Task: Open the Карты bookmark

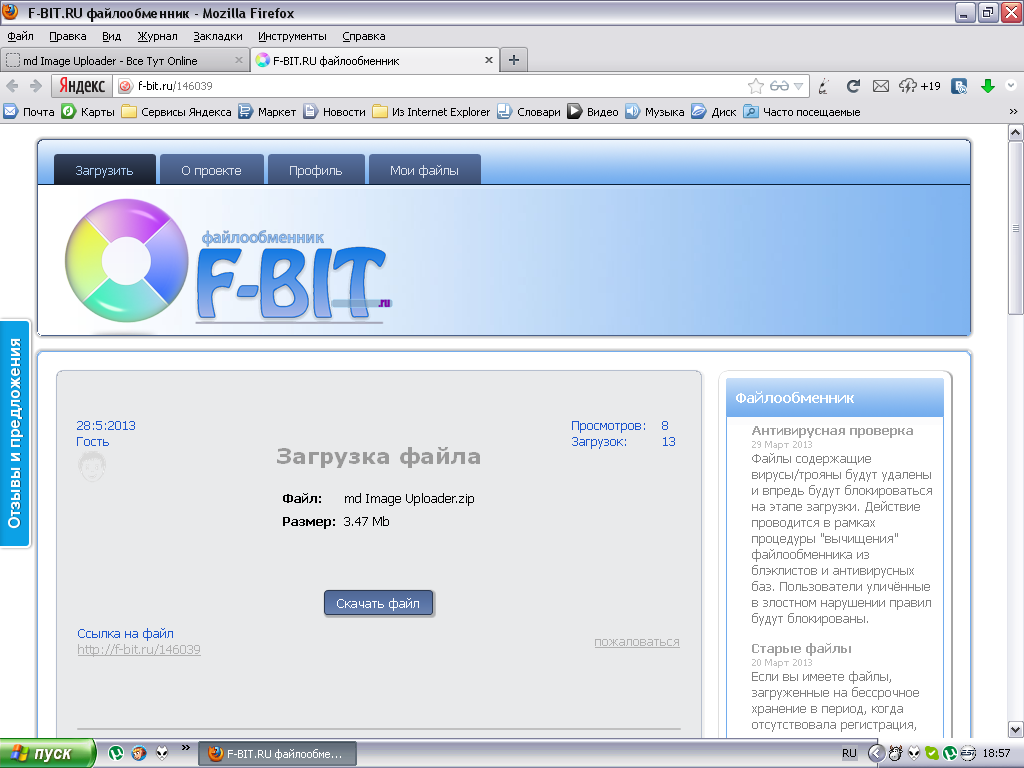Action: click(88, 112)
